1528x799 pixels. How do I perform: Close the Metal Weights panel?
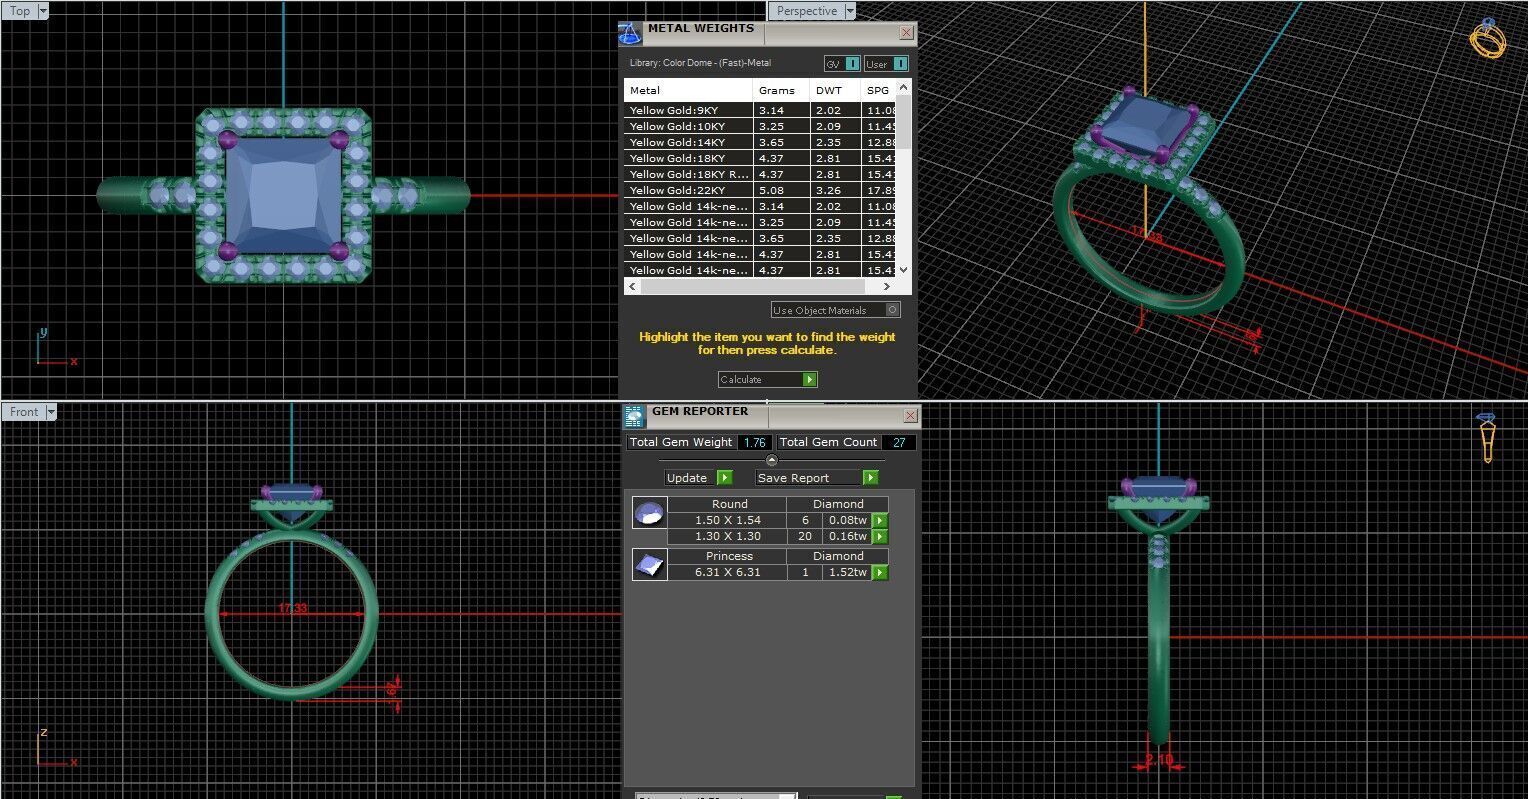906,32
